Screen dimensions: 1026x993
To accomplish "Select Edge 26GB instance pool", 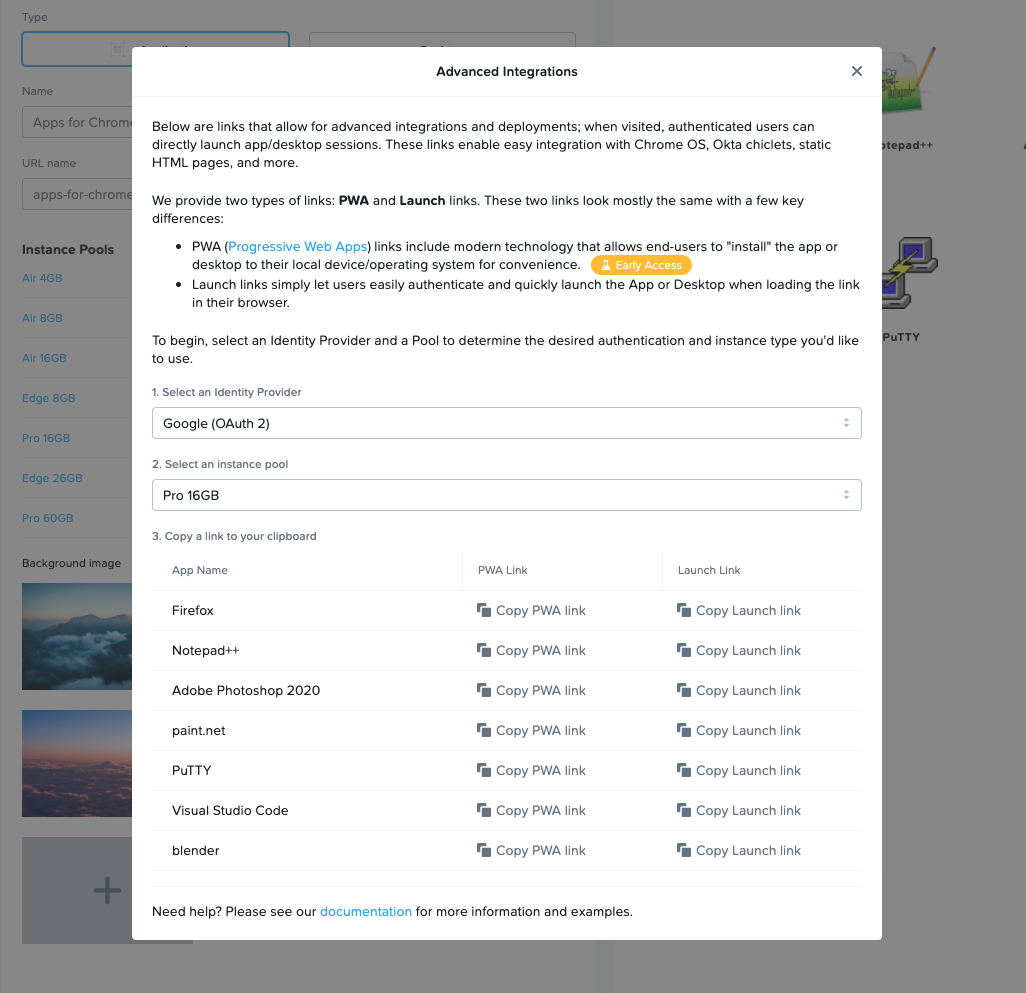I will tap(52, 478).
